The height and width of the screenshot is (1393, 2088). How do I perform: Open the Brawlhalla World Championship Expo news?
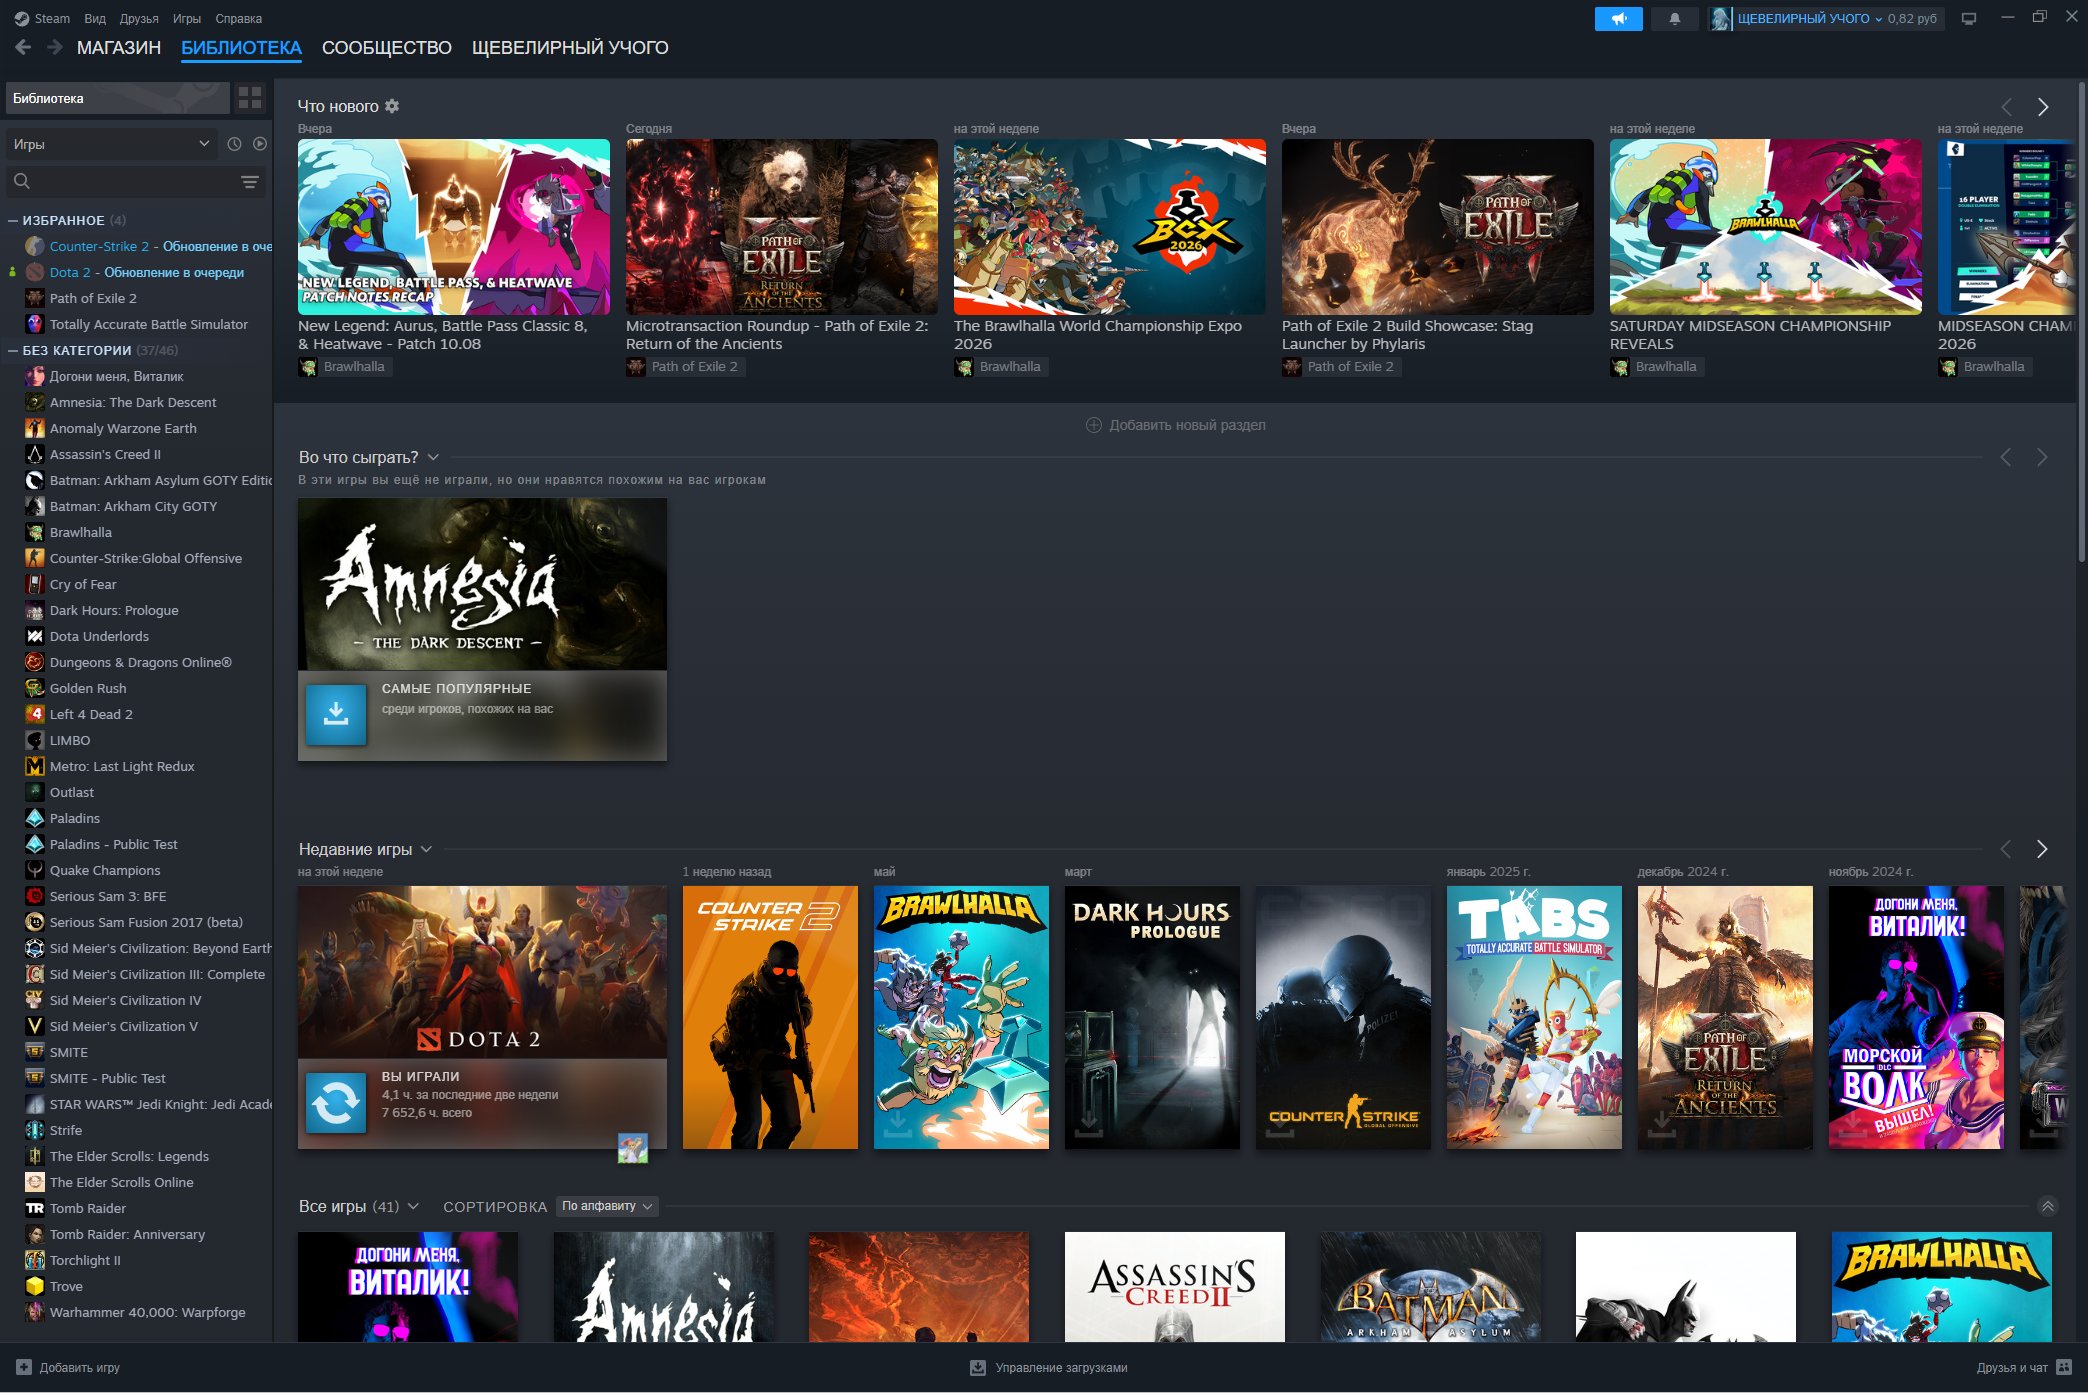[x=1109, y=227]
